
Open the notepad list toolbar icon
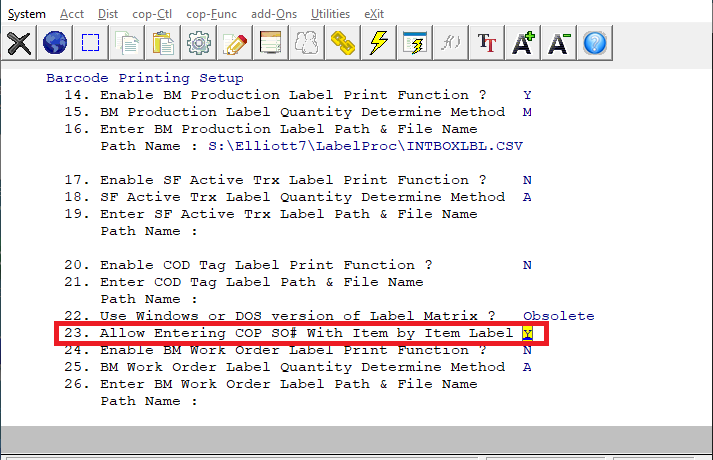(271, 43)
